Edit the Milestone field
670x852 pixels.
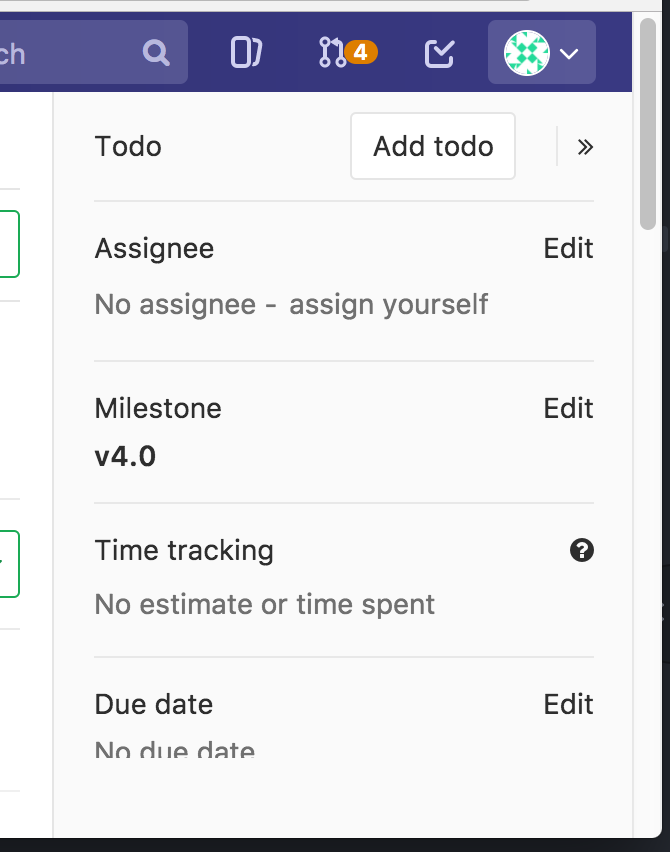click(568, 408)
